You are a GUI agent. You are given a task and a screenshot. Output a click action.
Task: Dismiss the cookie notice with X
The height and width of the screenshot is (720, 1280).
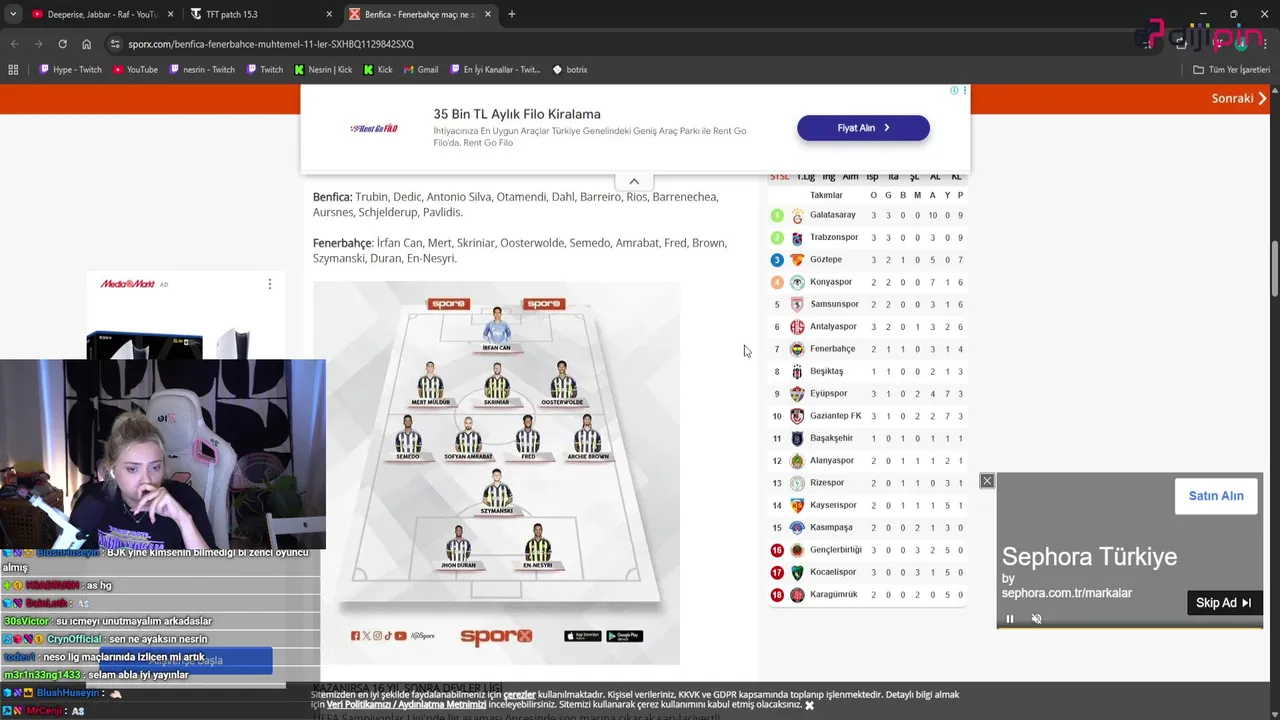[x=809, y=705]
